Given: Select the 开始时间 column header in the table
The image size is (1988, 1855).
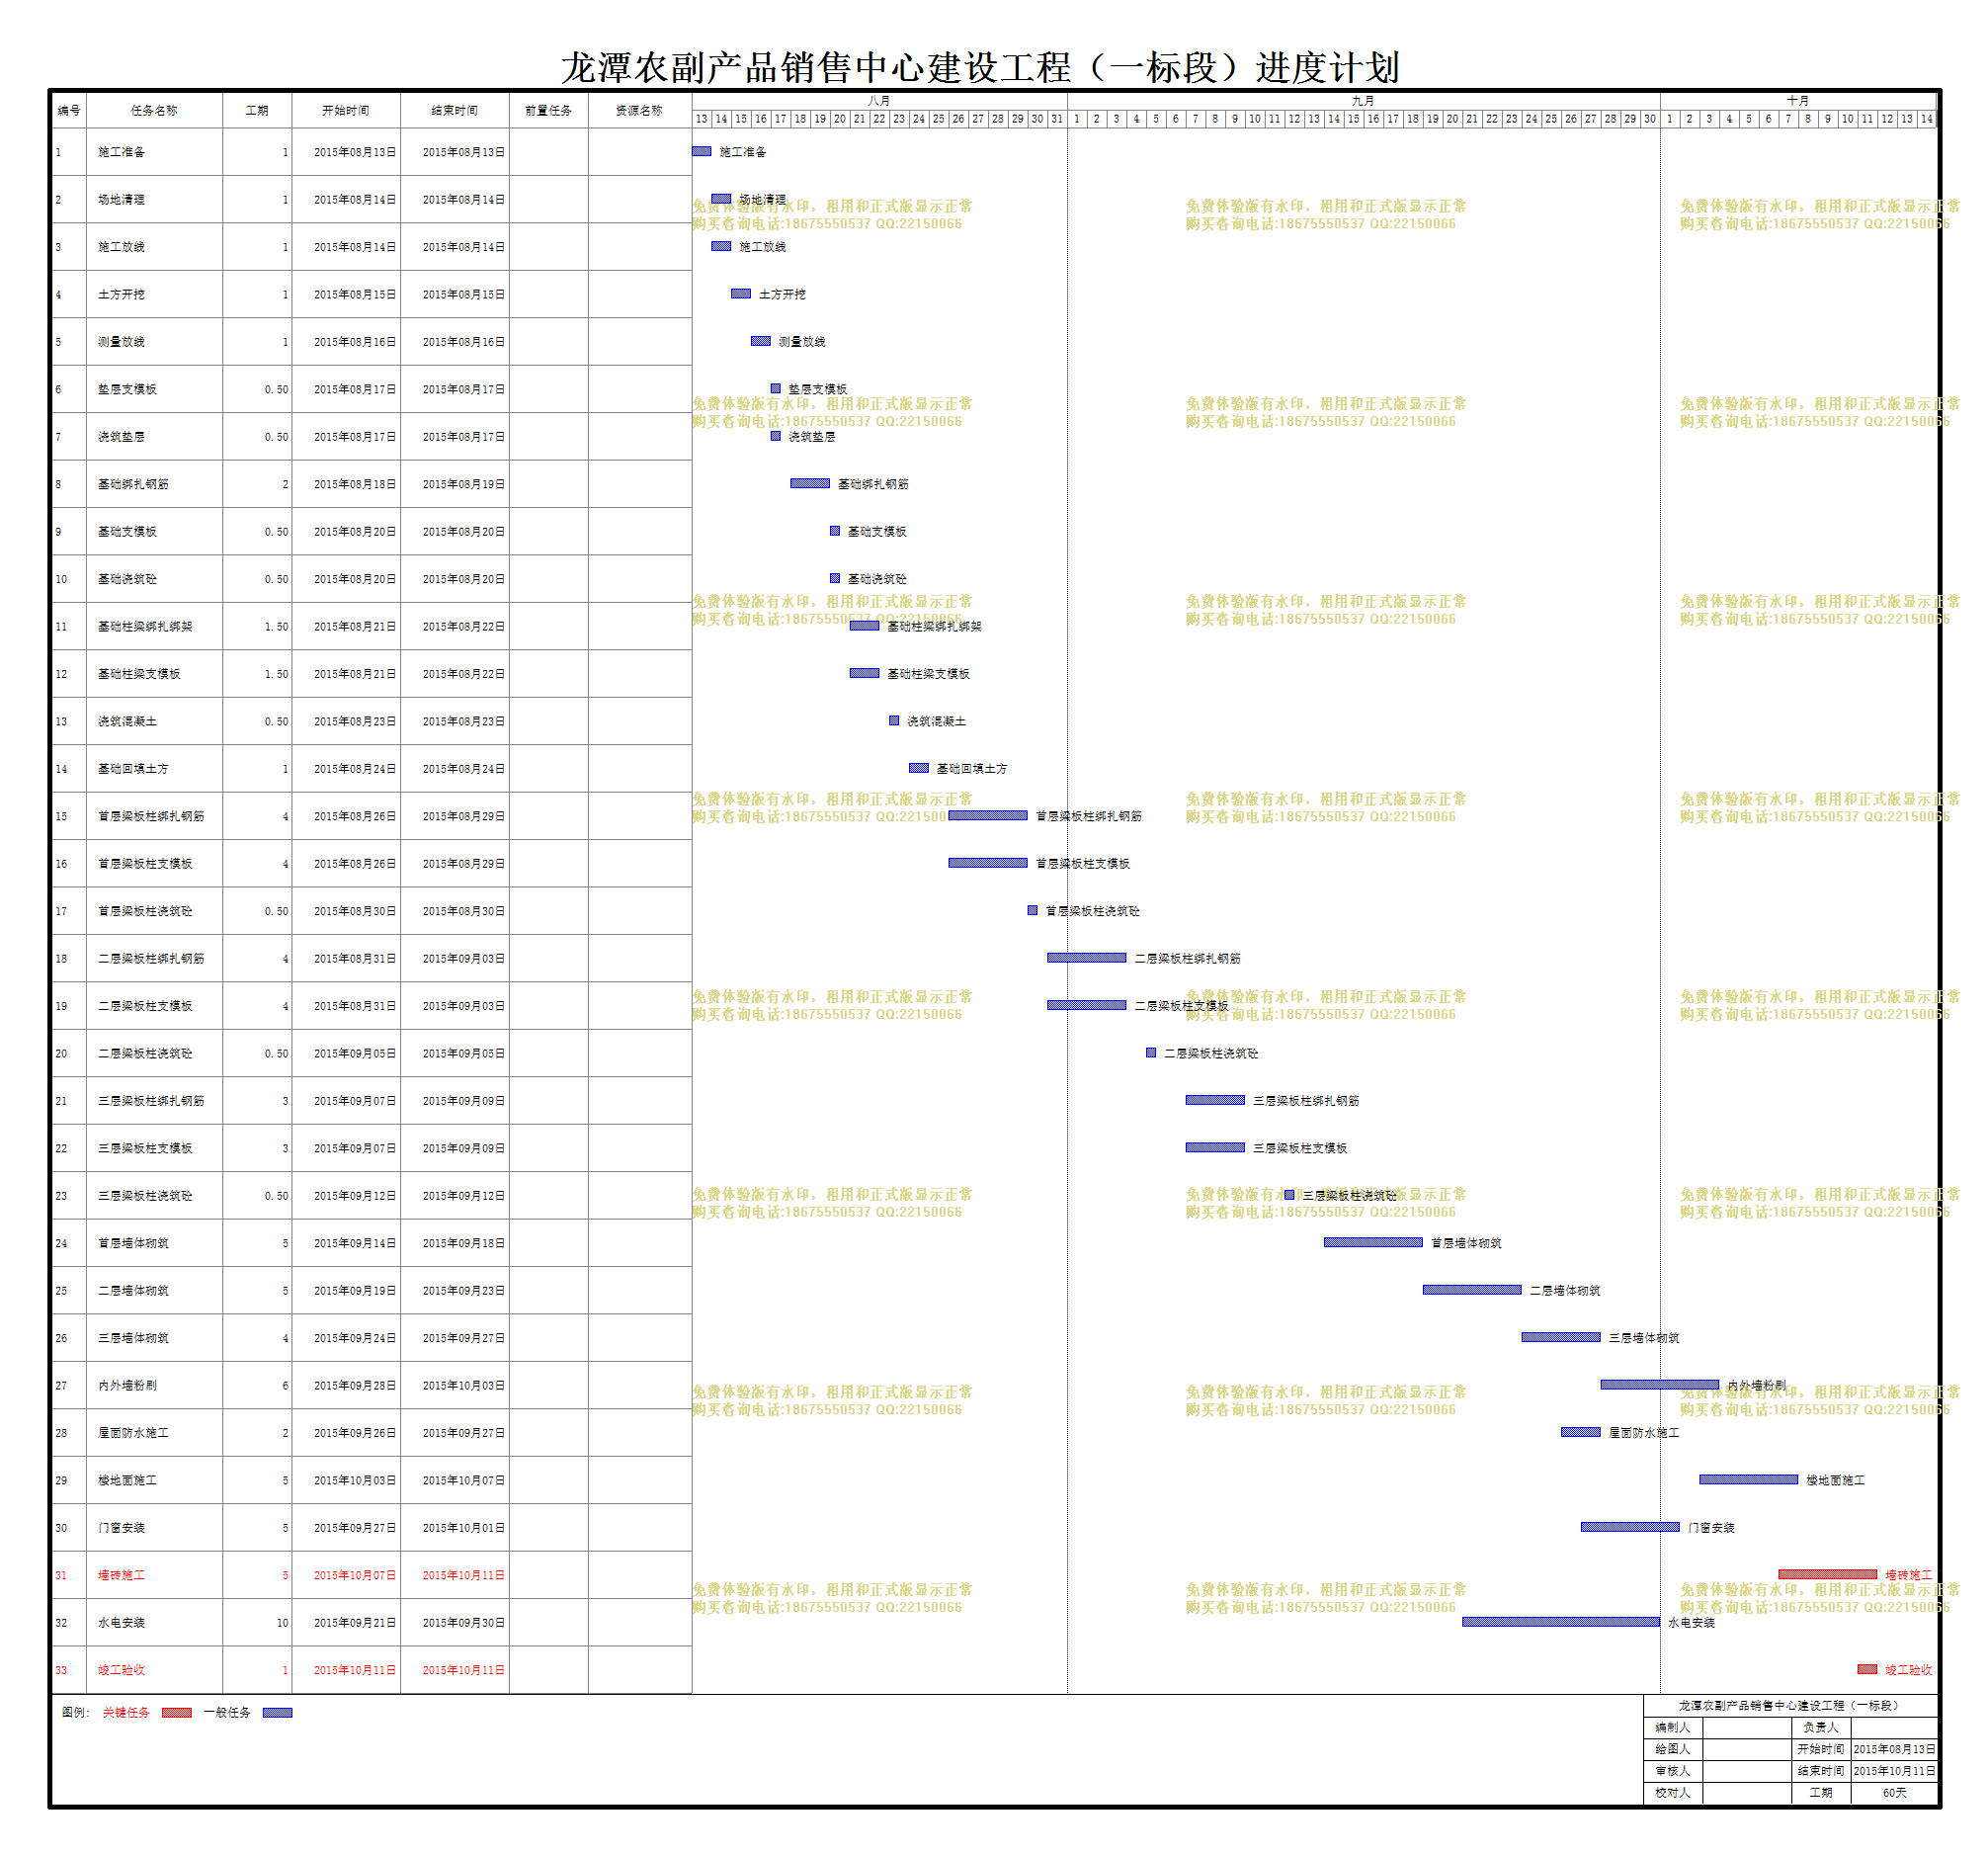Looking at the screenshot, I should pos(346,111).
